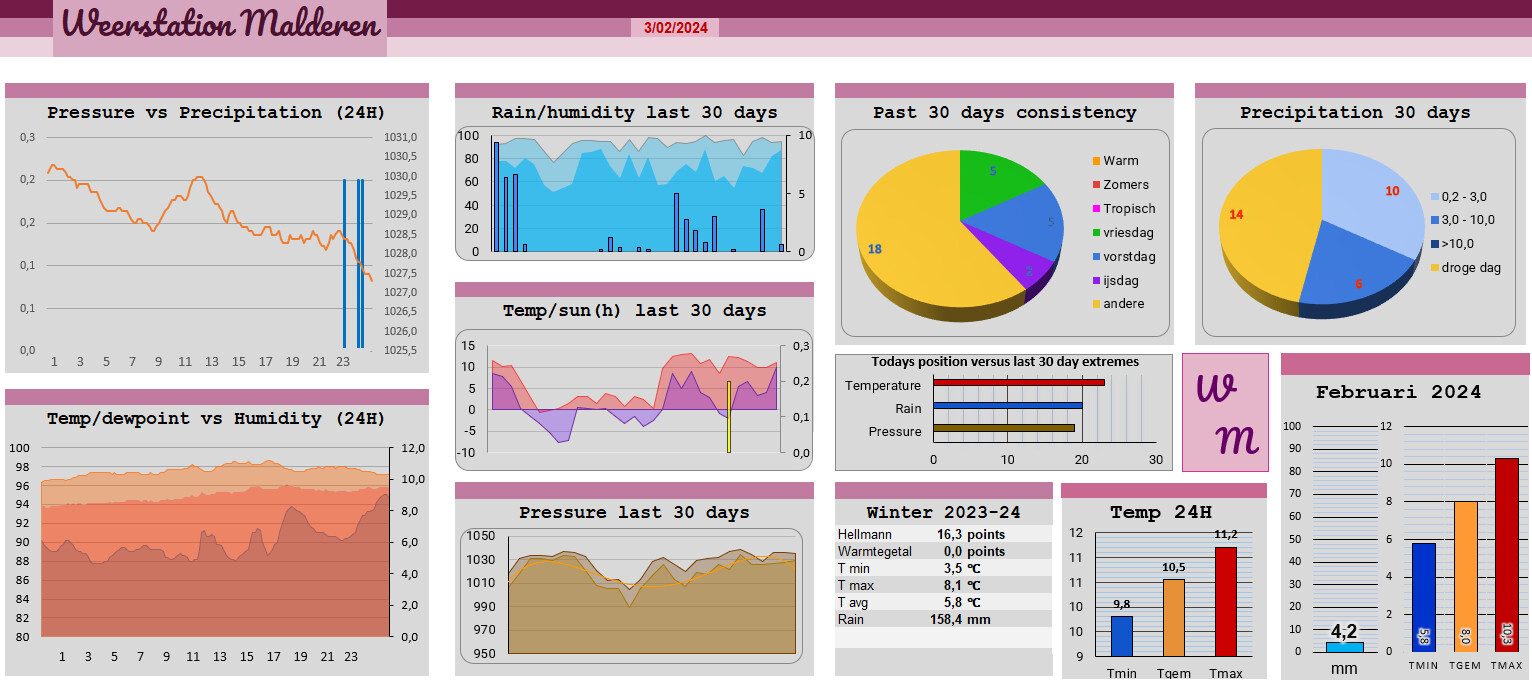1532x683 pixels.
Task: Click the orange Tgem bar showing 10,5
Action: pos(1174,617)
